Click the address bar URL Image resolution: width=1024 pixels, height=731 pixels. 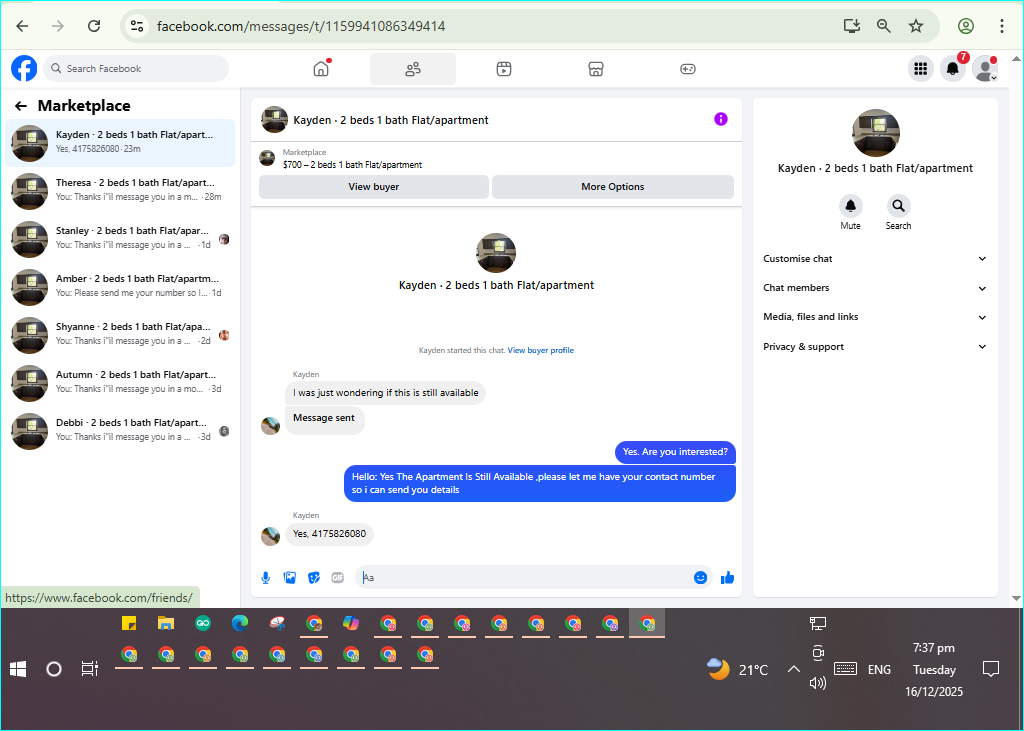point(301,26)
